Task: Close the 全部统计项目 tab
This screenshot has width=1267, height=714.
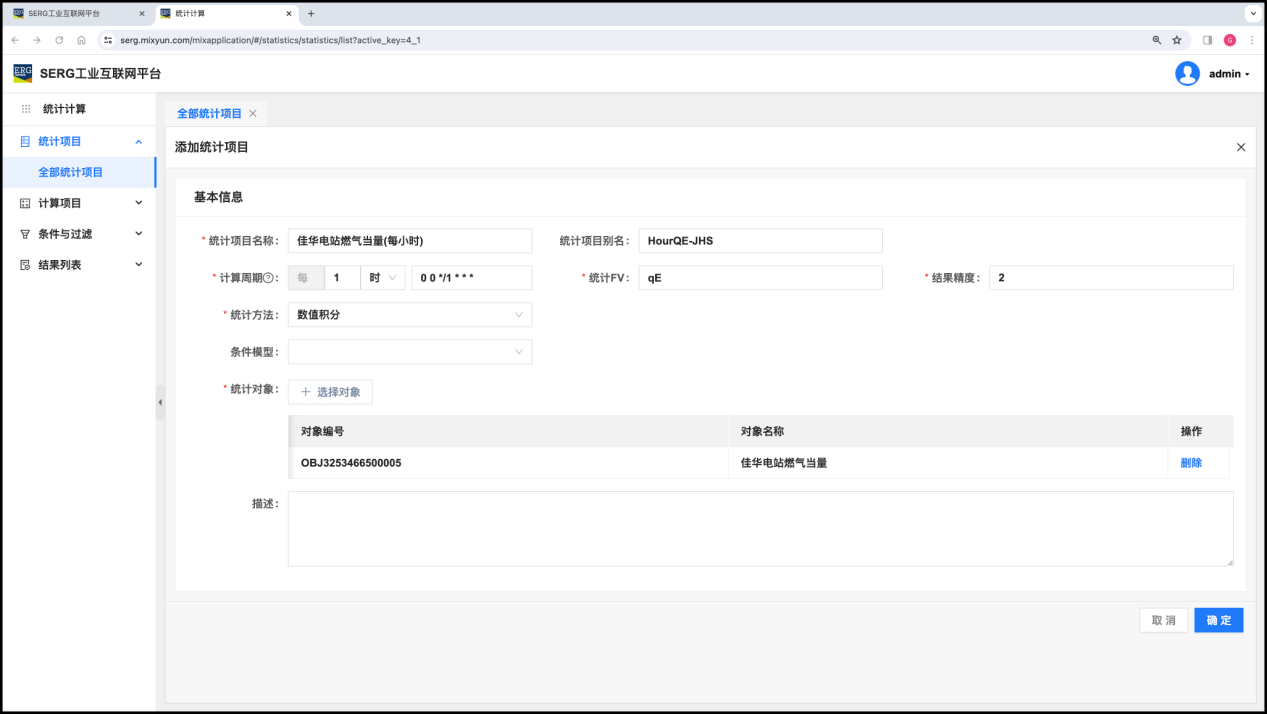Action: (253, 114)
